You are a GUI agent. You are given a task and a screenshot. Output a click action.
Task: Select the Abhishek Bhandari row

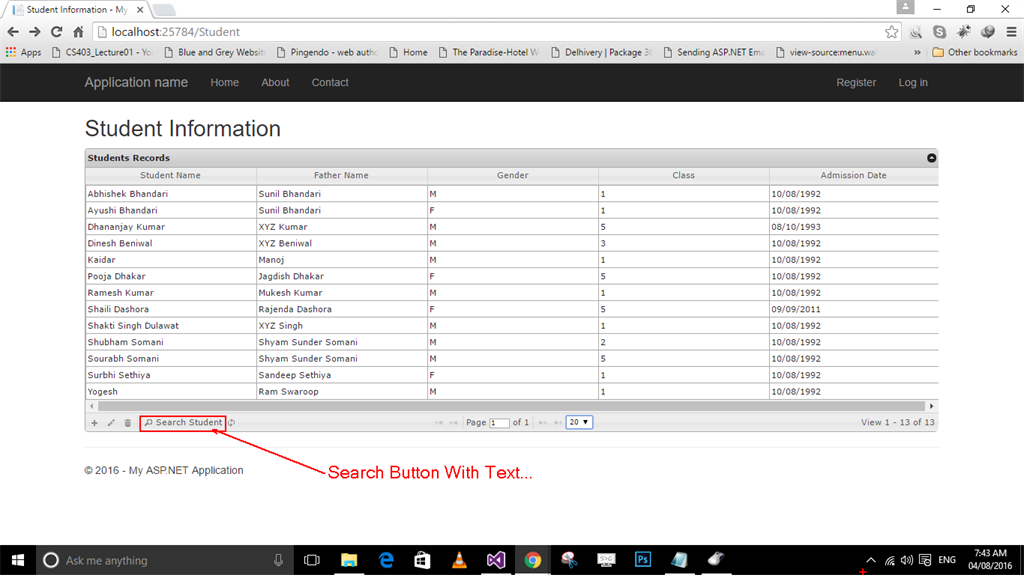pos(511,193)
